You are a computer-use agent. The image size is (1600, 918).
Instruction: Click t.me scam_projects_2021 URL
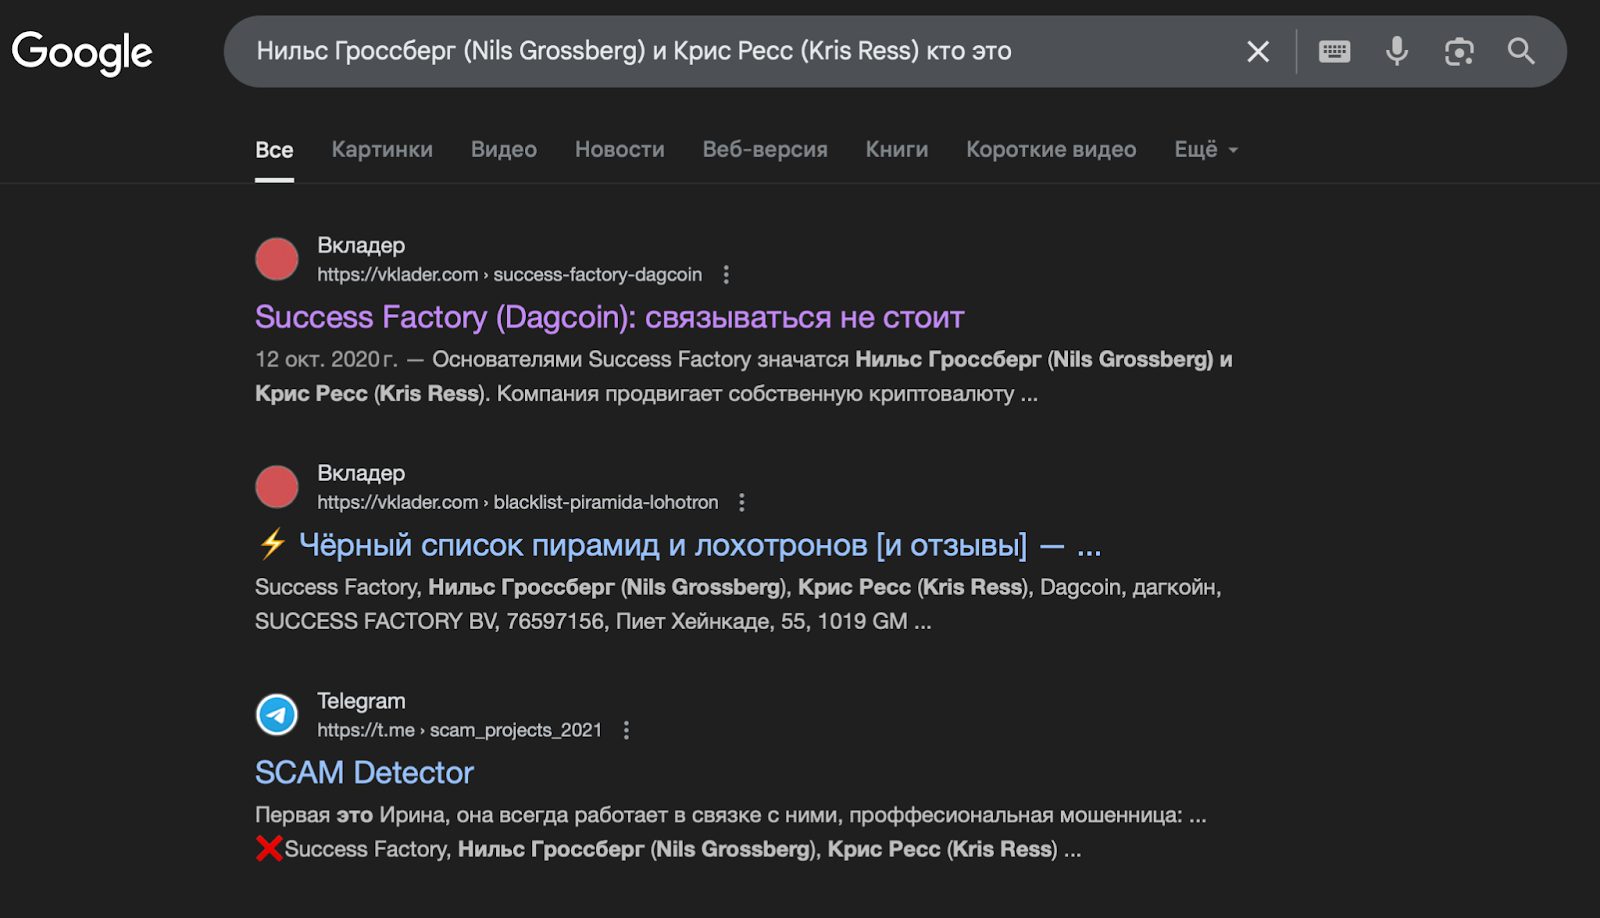coord(459,730)
